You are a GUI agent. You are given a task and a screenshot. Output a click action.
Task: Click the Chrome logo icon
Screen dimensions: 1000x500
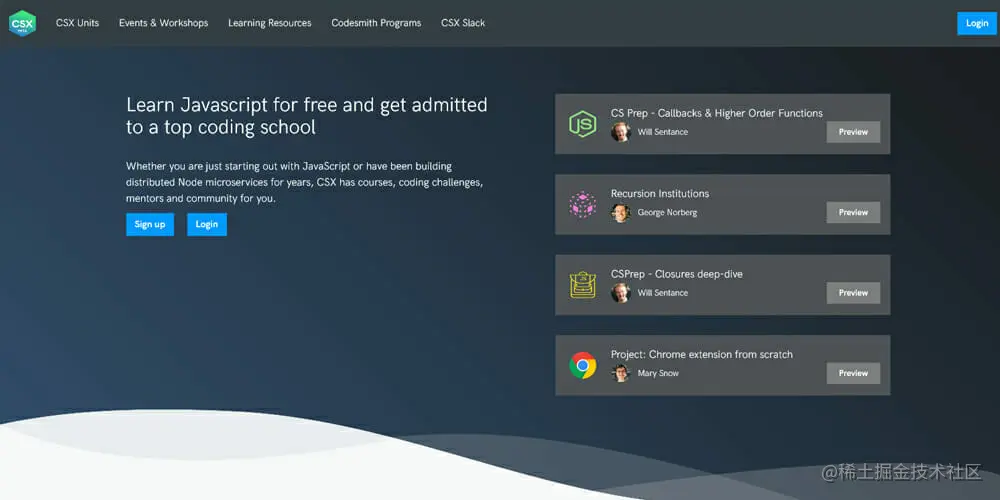(x=582, y=365)
